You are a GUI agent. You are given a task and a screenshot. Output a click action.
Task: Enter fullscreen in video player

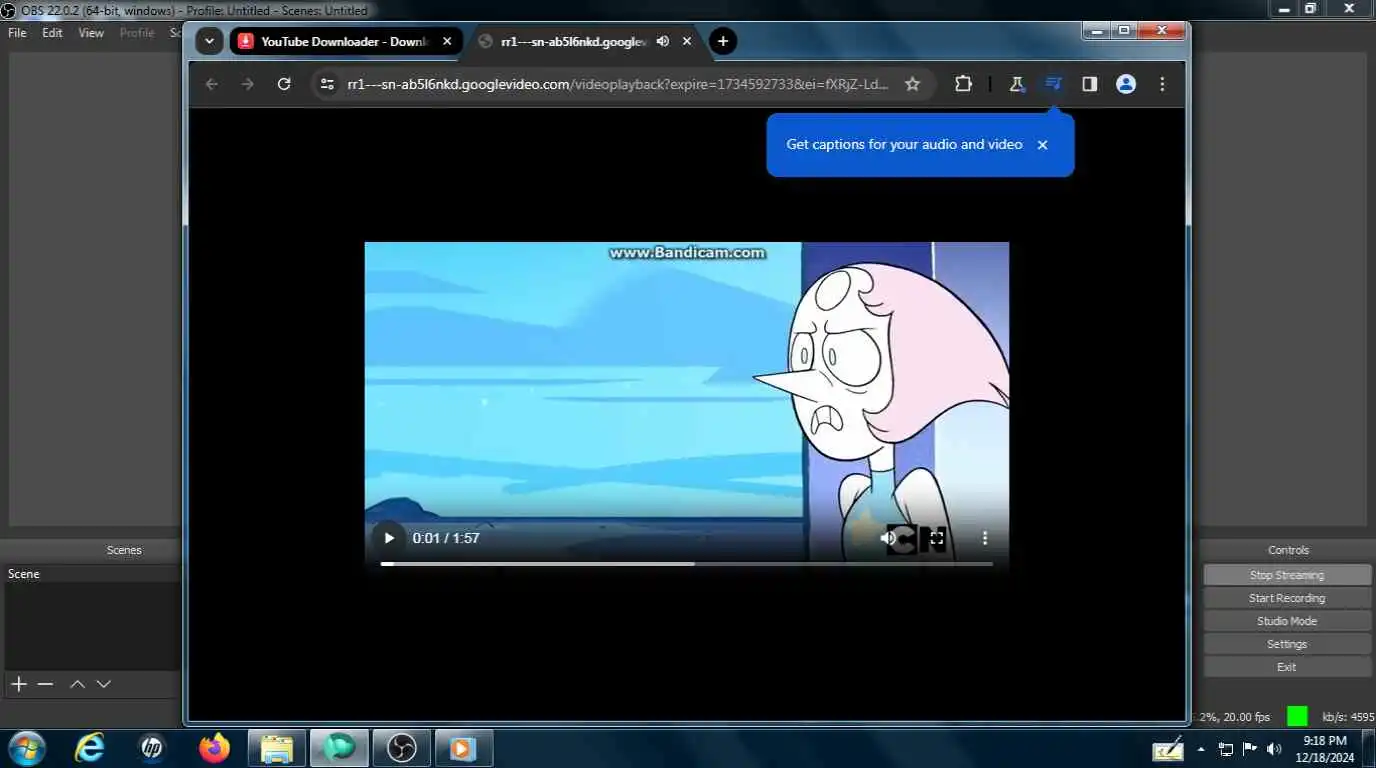coord(937,538)
